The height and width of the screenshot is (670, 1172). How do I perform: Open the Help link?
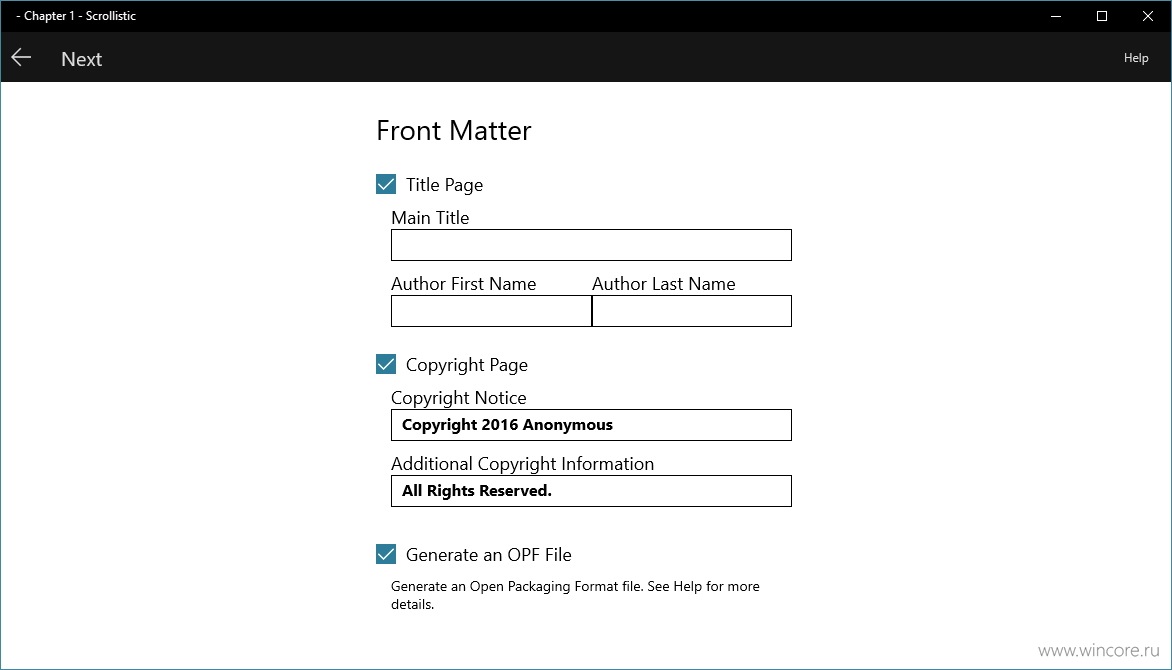point(1135,58)
